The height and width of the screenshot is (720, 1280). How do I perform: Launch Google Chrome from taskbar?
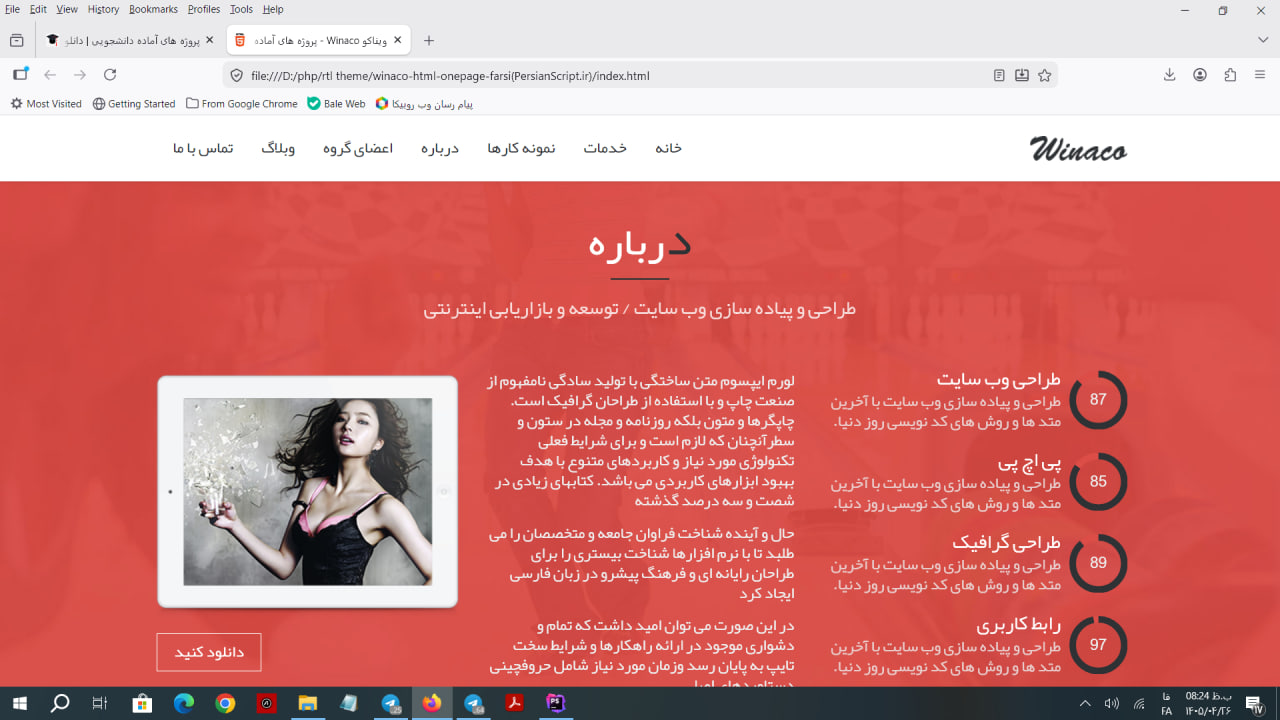pyautogui.click(x=225, y=703)
